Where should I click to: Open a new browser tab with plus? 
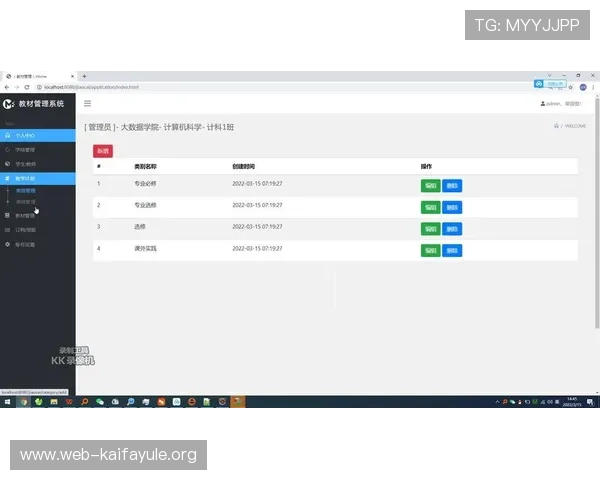pyautogui.click(x=84, y=76)
